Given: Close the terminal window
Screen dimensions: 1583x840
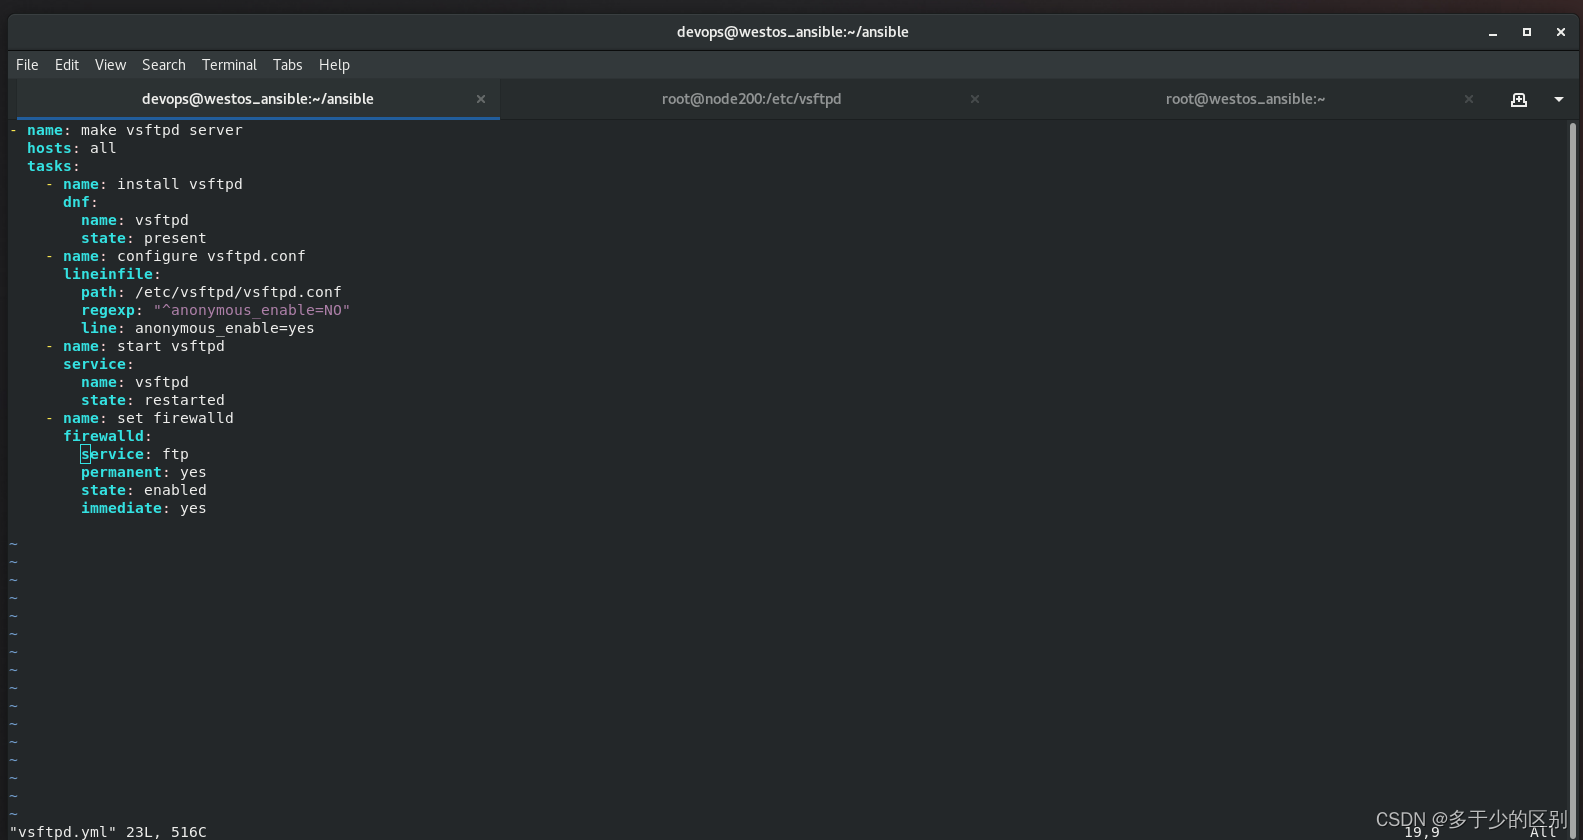Looking at the screenshot, I should tap(1561, 32).
